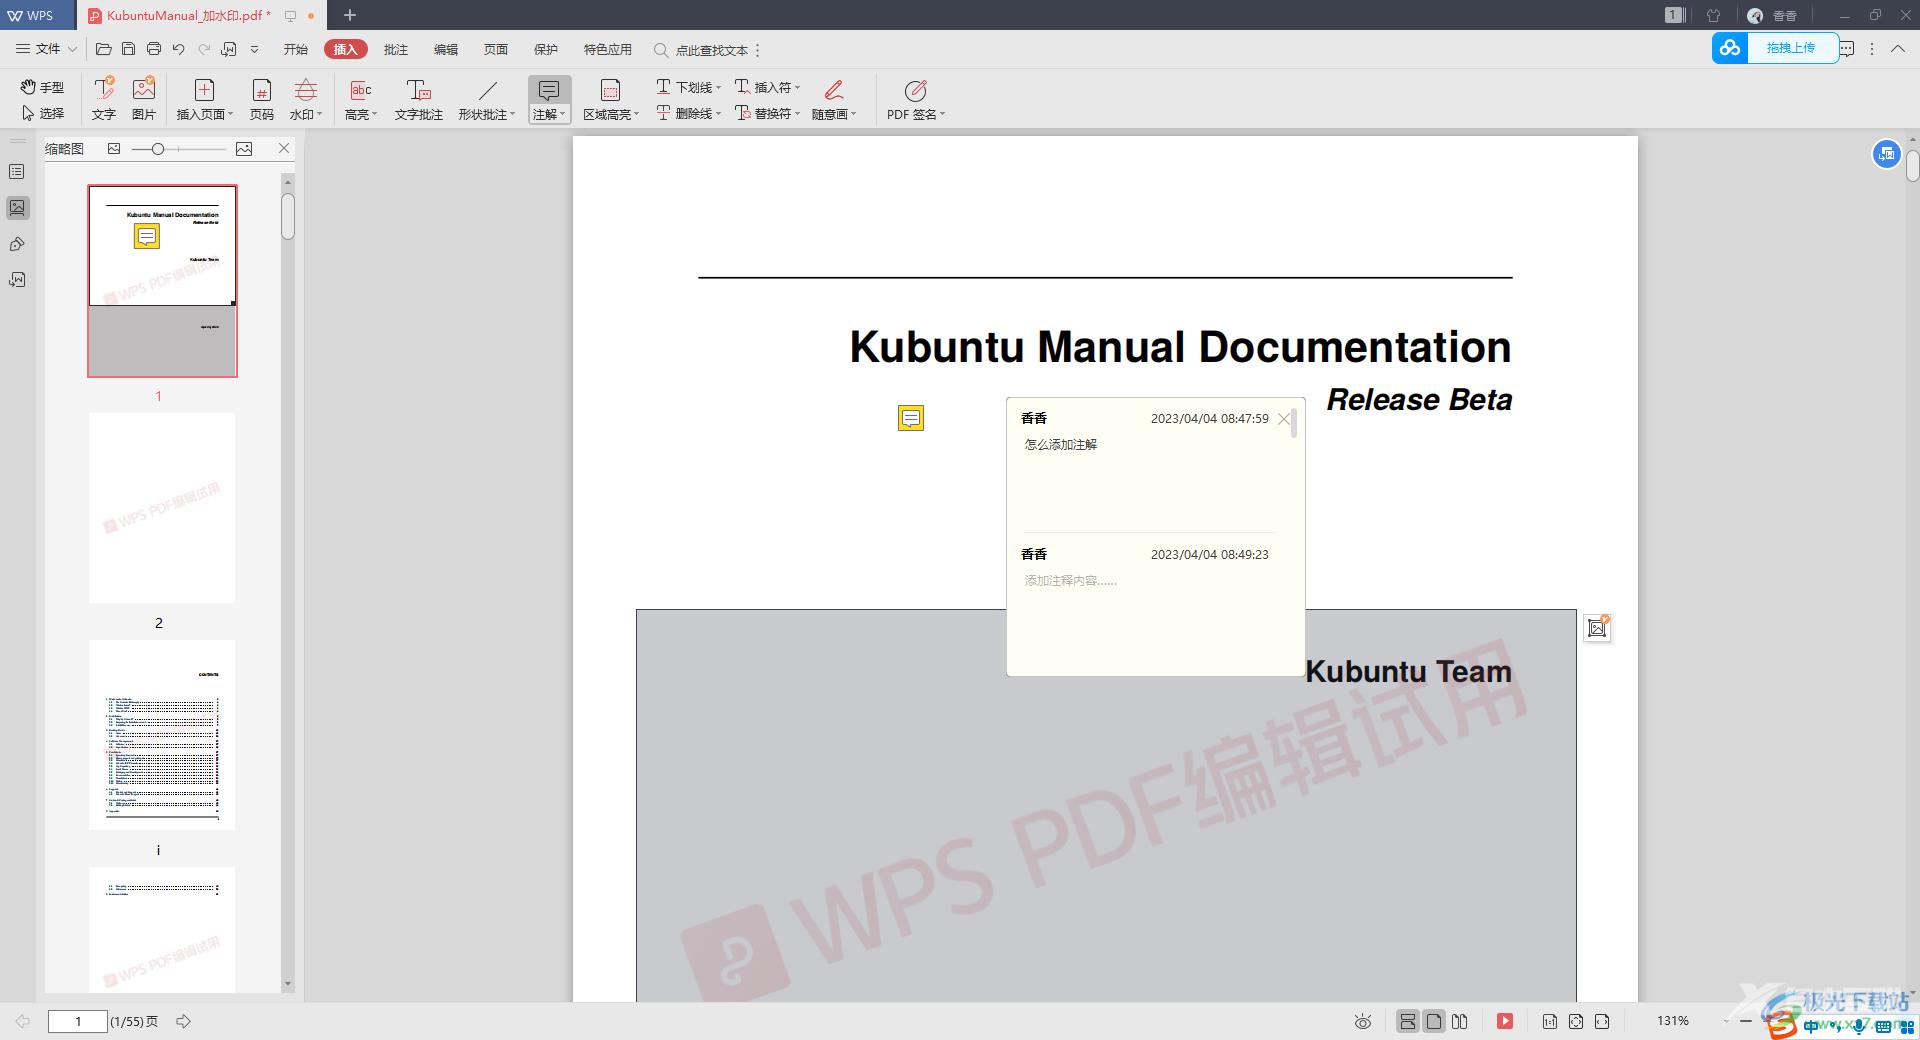Screen dimensions: 1920x1040
Task: Open the zoom percentage dropdown at 131%
Action: tap(1727, 1021)
